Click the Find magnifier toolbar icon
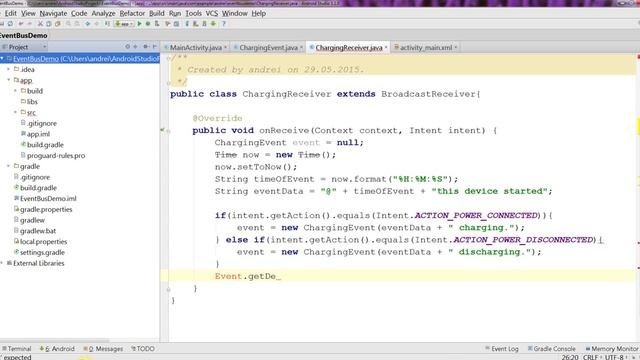This screenshot has width=640, height=360. coord(68,24)
